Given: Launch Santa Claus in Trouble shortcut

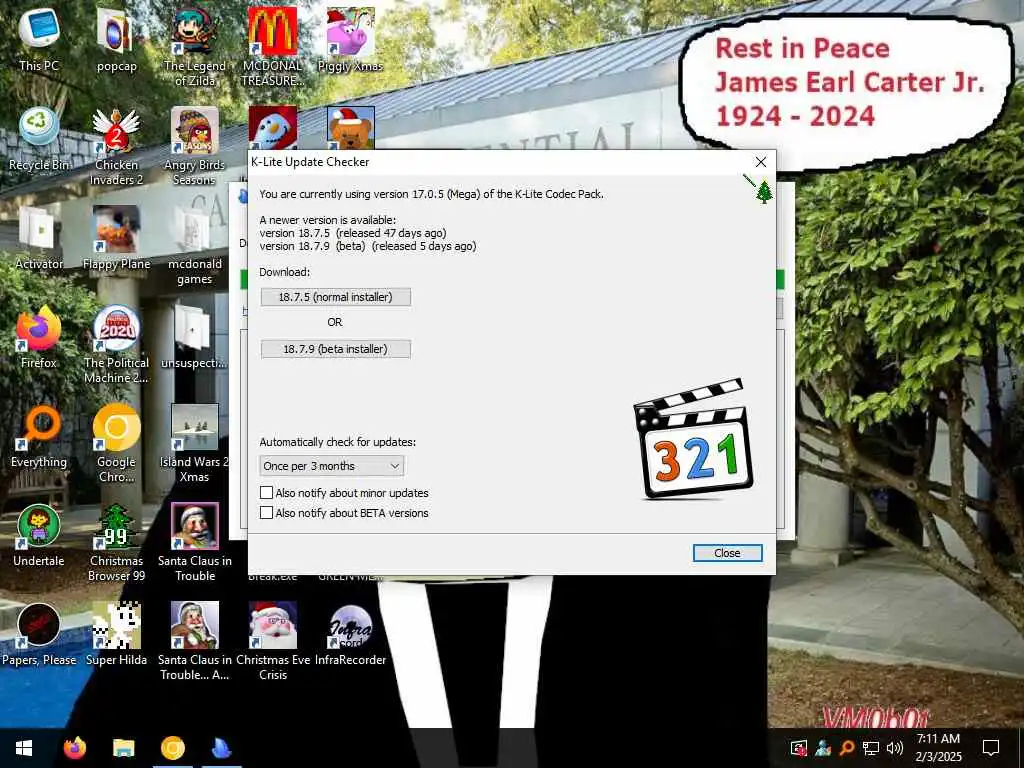Looking at the screenshot, I should pyautogui.click(x=195, y=543).
